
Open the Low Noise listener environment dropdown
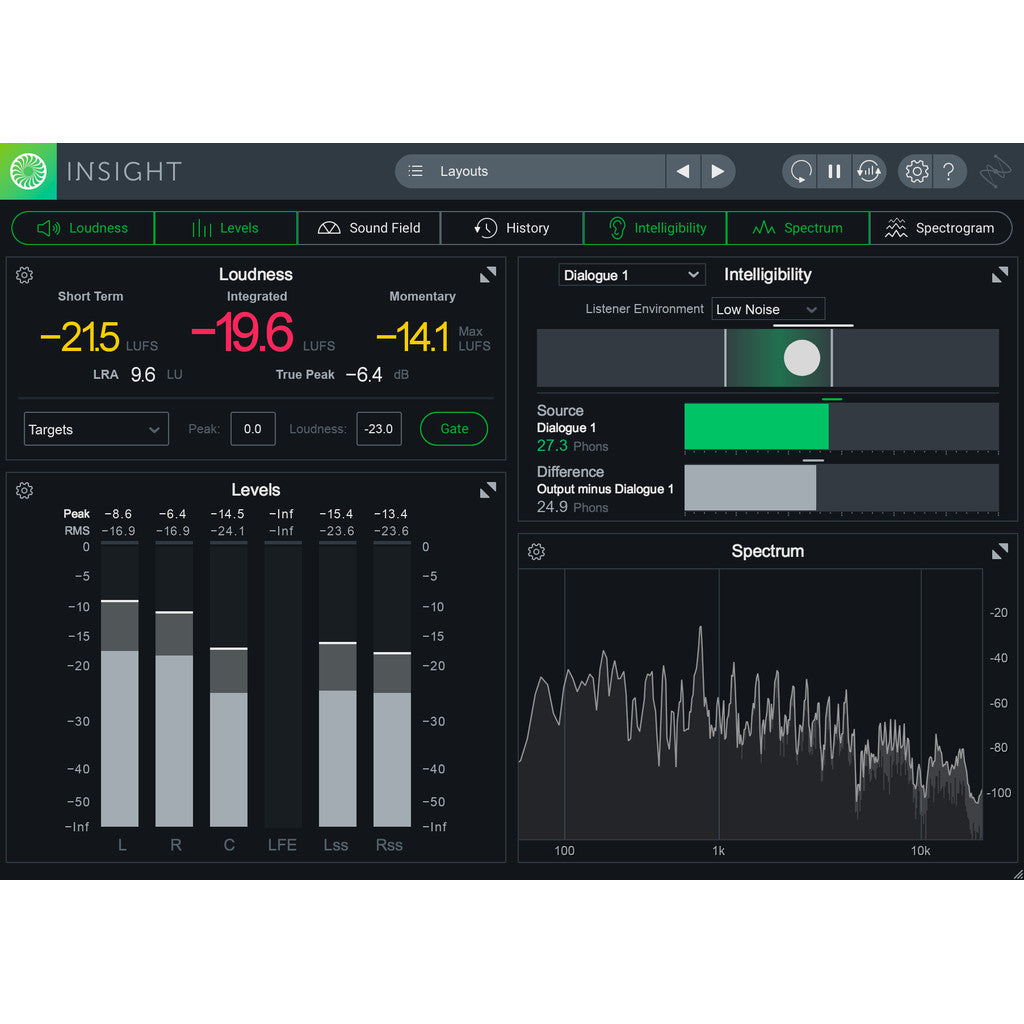(768, 309)
